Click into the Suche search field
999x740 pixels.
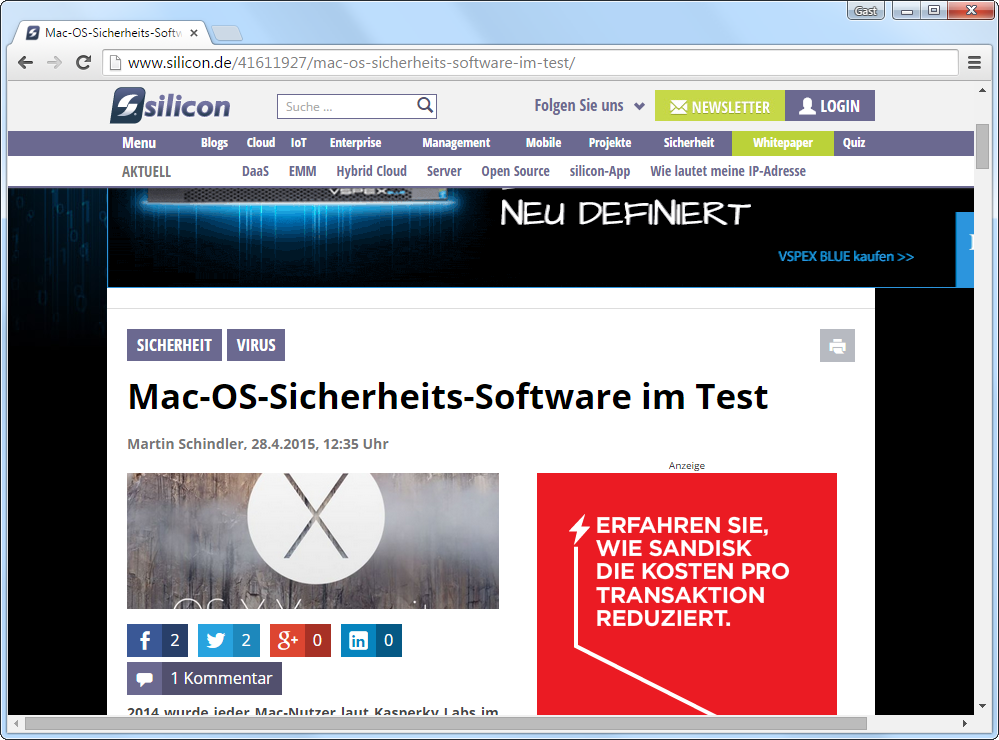point(345,106)
